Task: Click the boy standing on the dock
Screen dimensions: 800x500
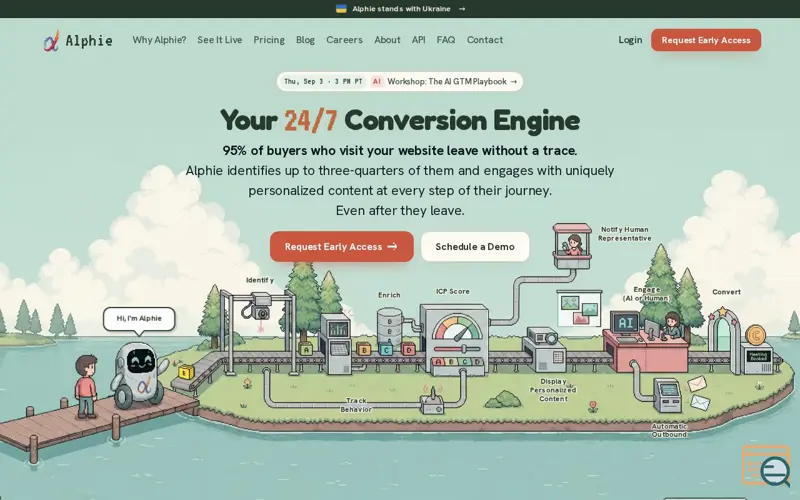Action: (86, 386)
